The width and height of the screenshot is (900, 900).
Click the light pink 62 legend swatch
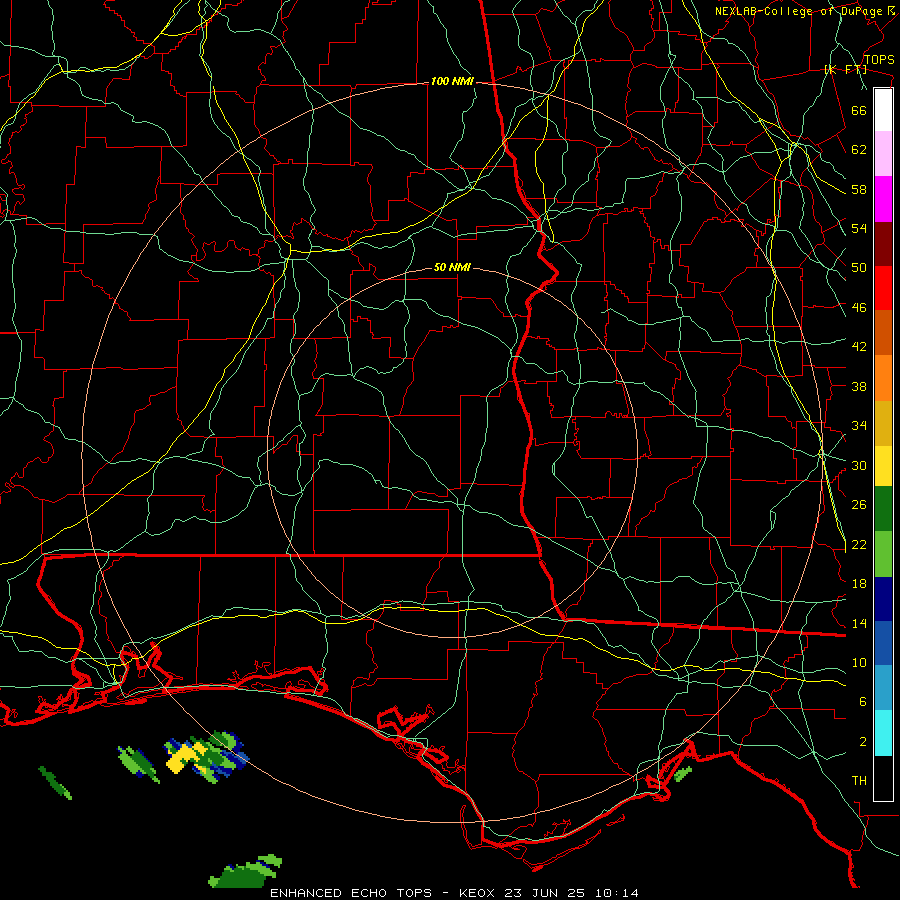coord(883,153)
